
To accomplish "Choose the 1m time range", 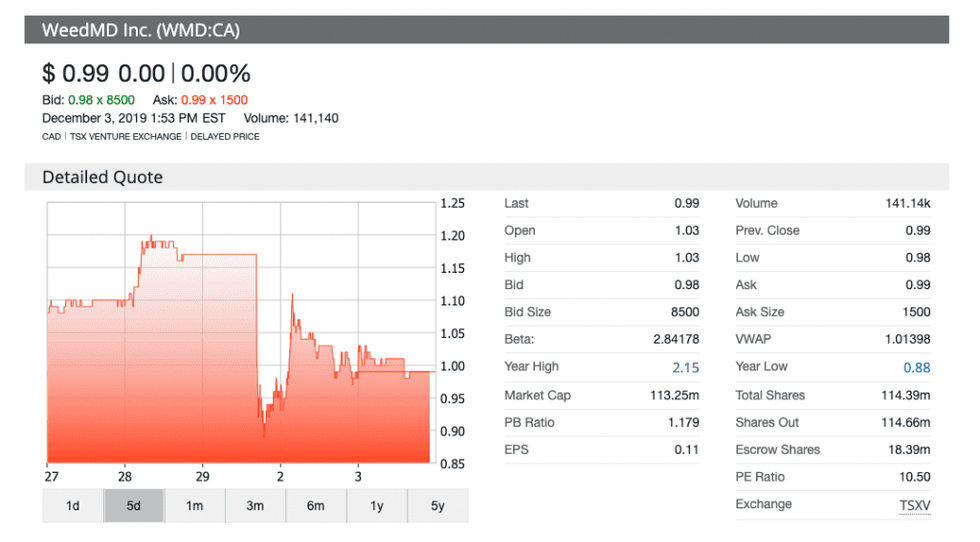I will (195, 506).
